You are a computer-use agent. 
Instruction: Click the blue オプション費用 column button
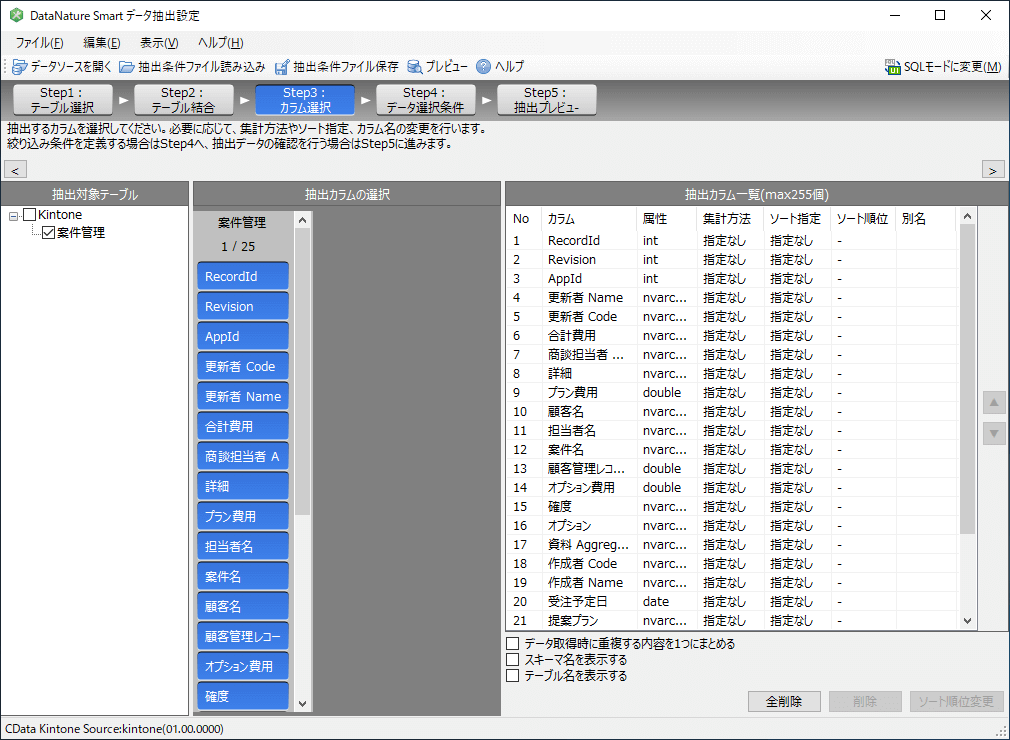click(x=243, y=666)
